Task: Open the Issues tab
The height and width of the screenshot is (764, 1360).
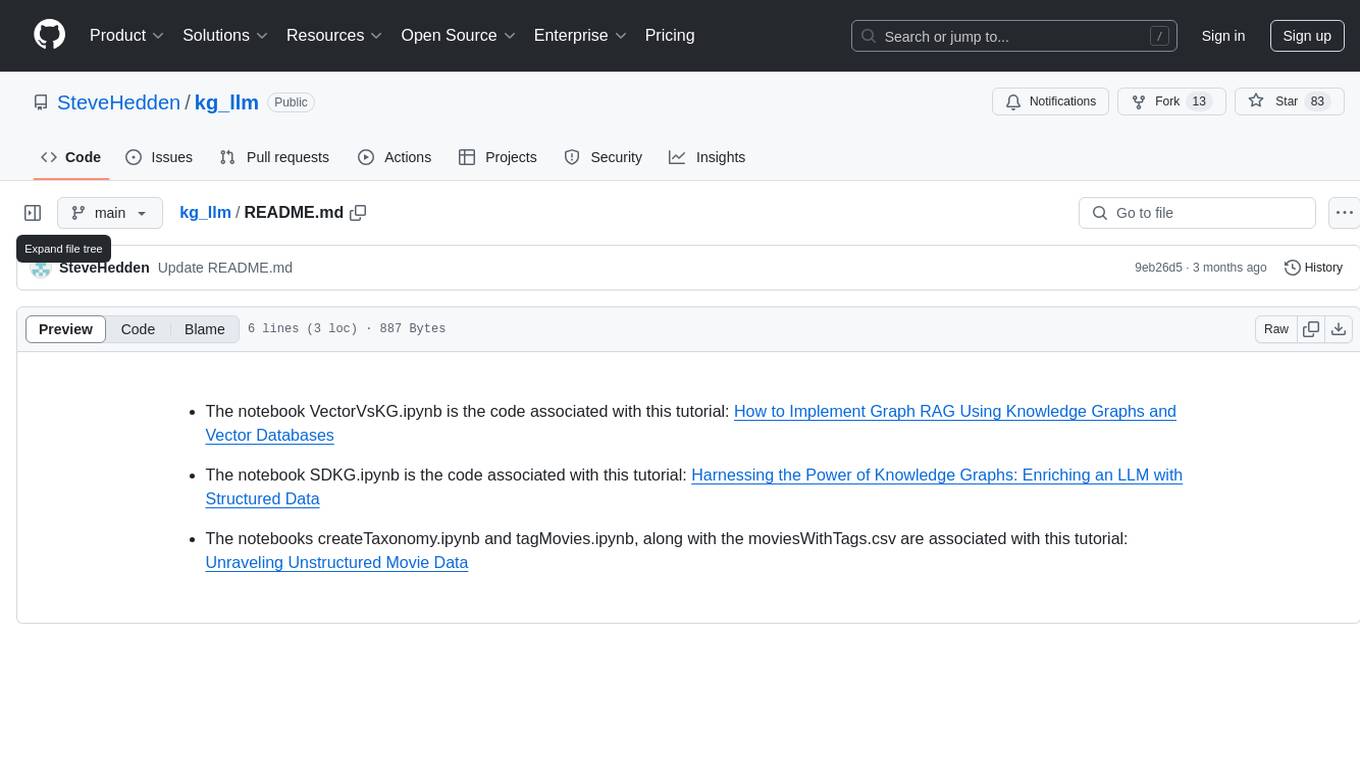Action: pyautogui.click(x=159, y=157)
